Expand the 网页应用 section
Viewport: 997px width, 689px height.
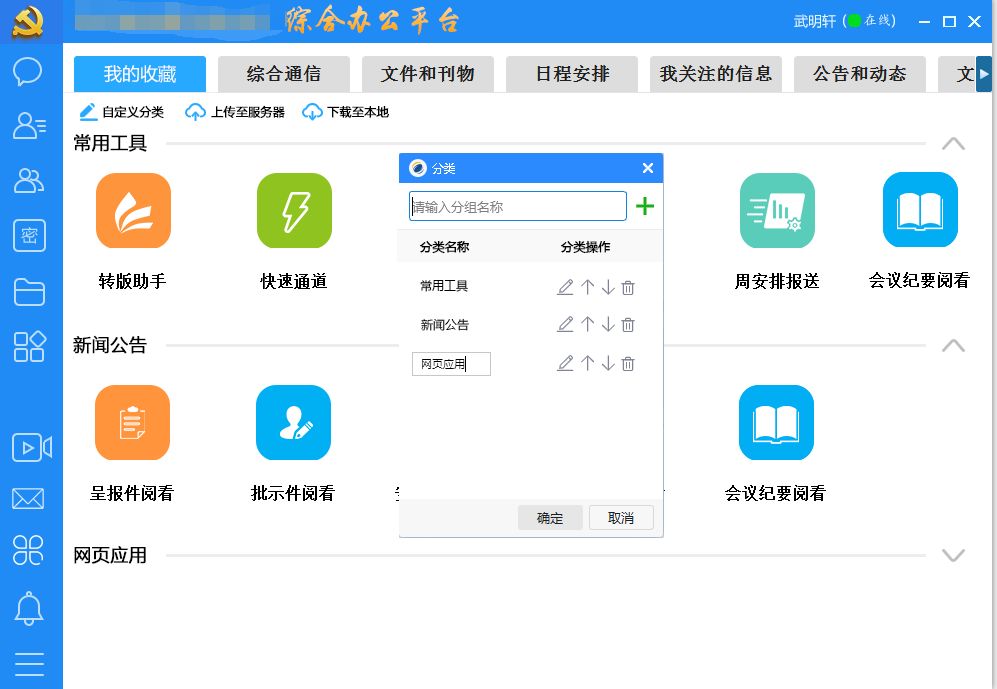point(953,556)
